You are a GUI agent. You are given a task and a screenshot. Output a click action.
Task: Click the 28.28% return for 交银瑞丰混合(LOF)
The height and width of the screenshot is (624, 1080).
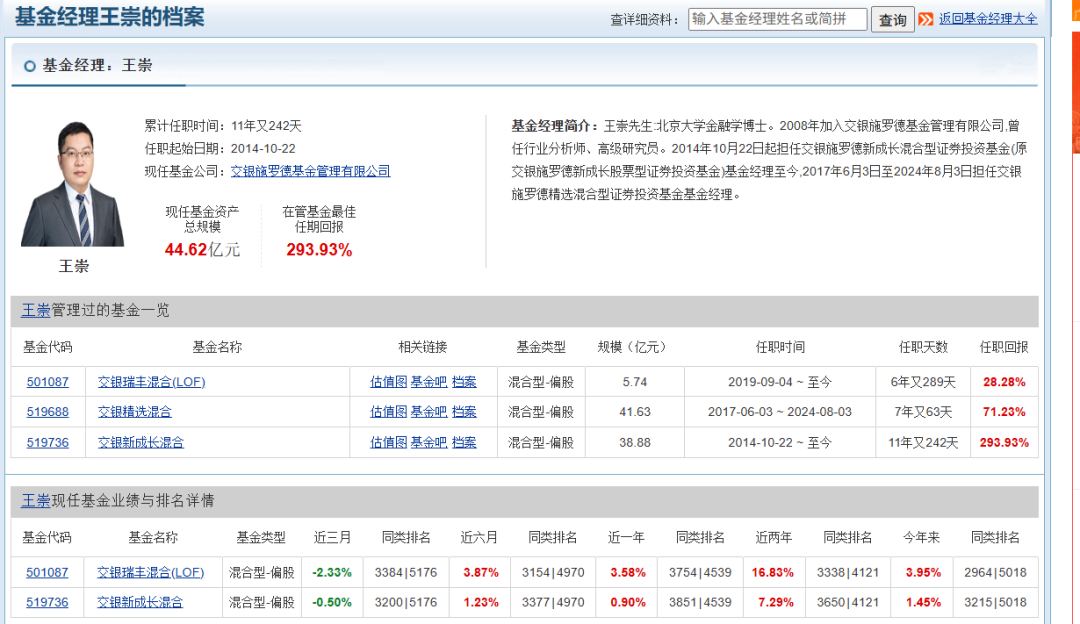click(x=1004, y=382)
